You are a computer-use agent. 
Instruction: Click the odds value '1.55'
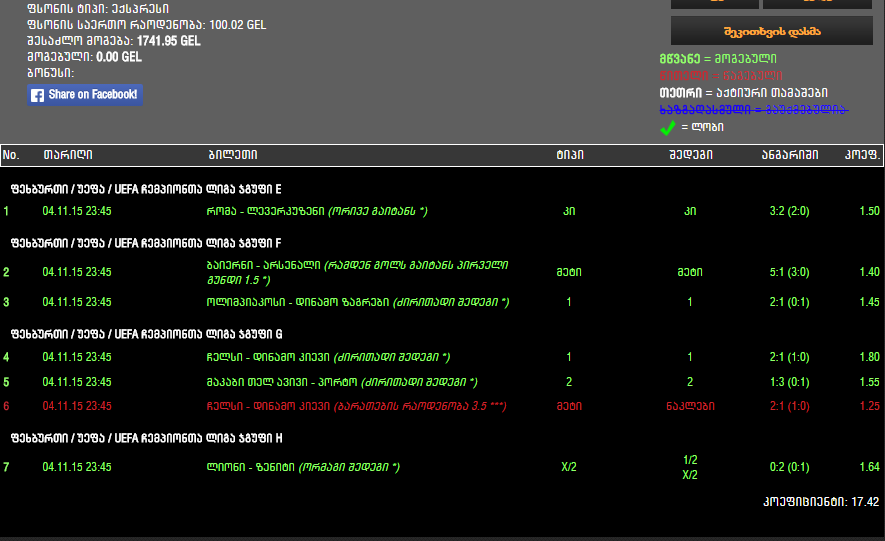pos(869,382)
